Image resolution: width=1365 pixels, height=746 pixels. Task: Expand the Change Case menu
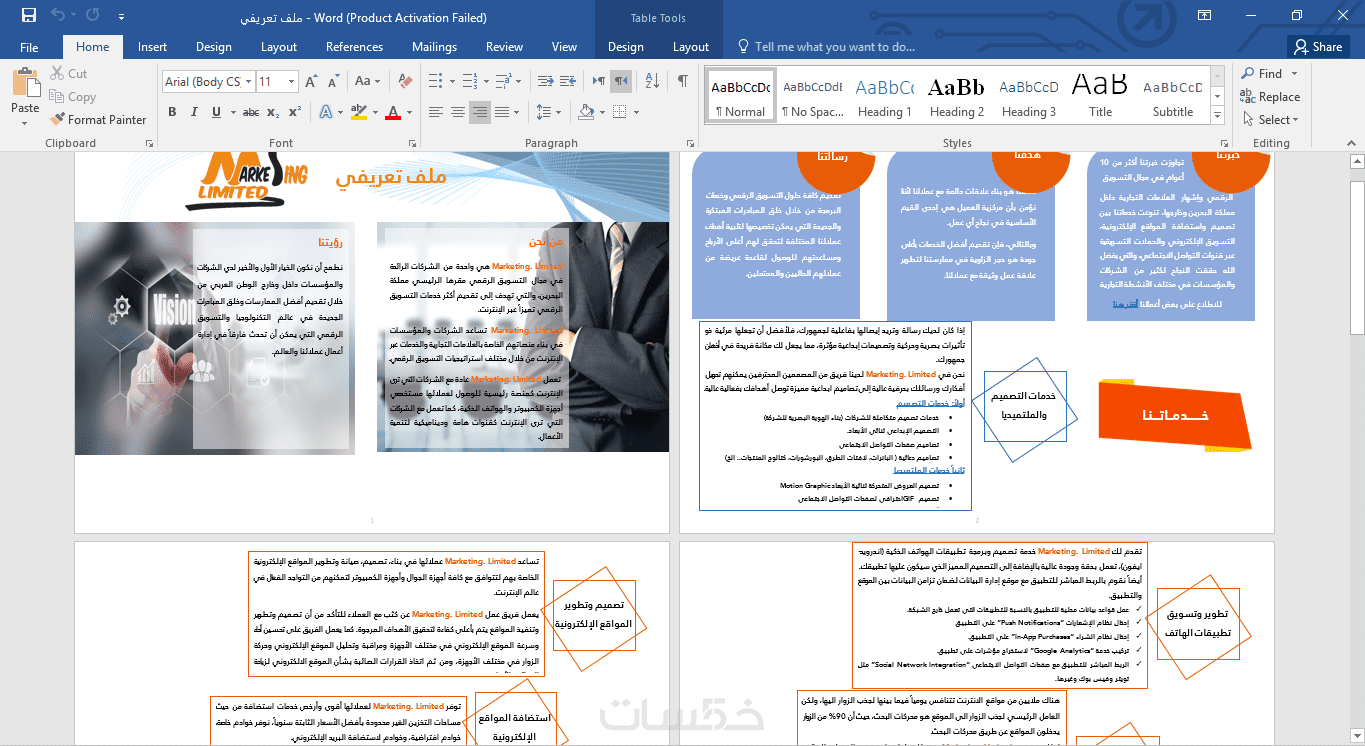coord(366,82)
